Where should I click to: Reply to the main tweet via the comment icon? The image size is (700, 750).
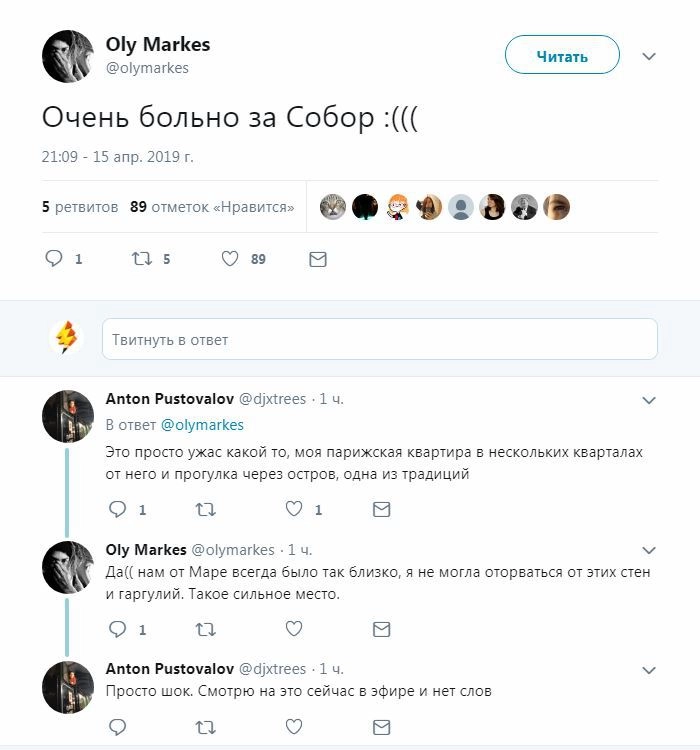click(54, 259)
